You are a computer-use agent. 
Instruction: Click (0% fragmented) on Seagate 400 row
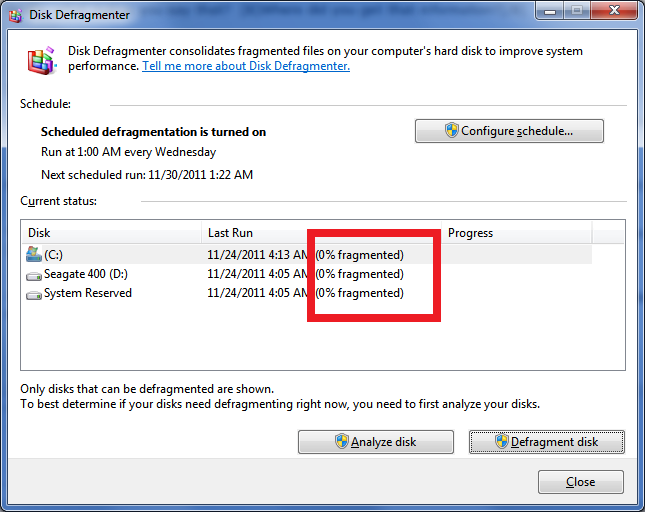coord(360,274)
